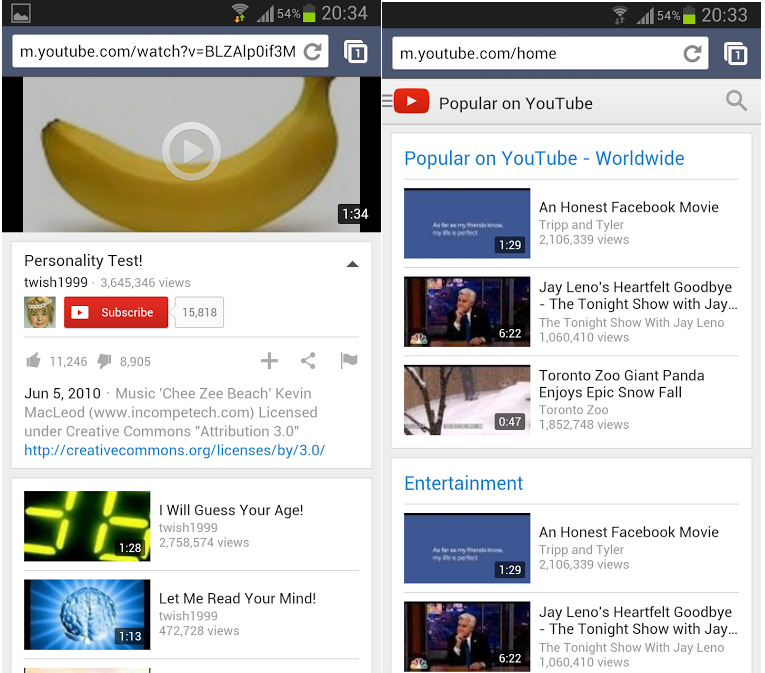
Task: Like the video with thumbs up
Action: [33, 361]
